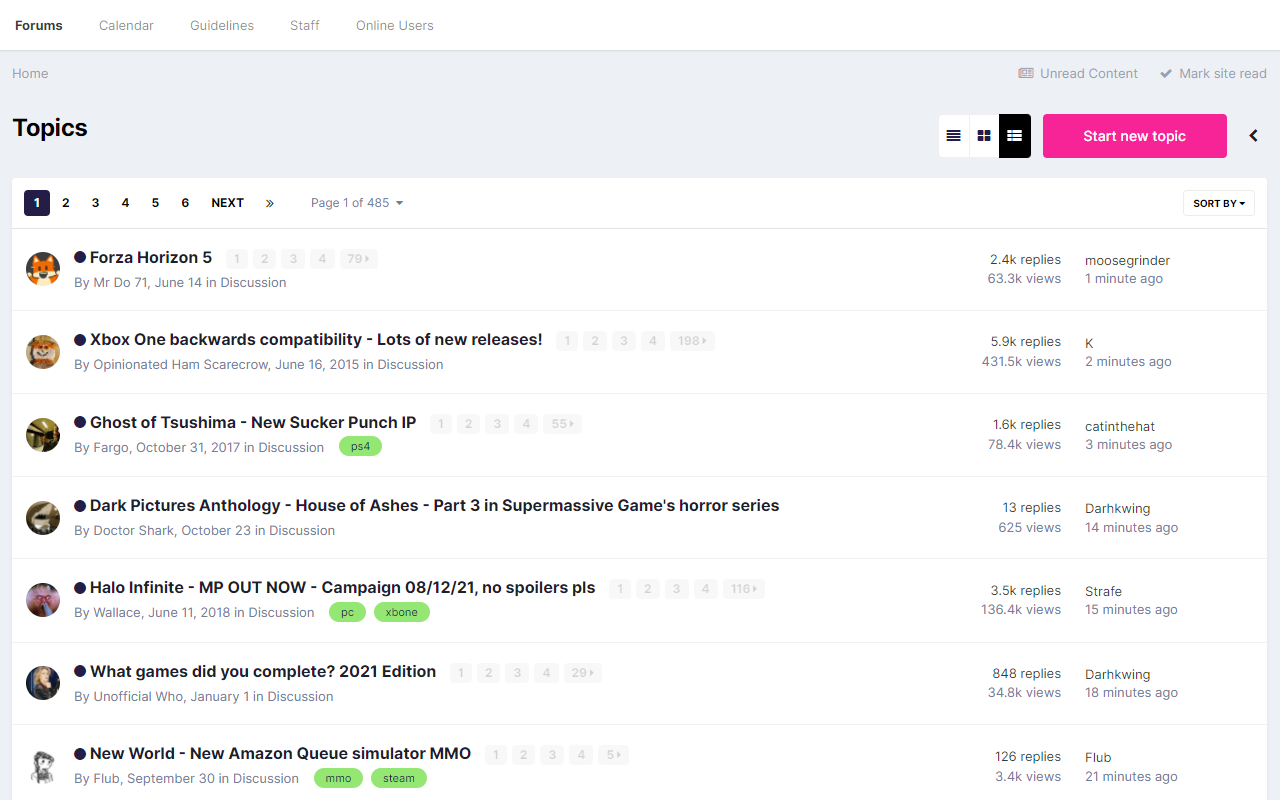Screen dimensions: 1280x800
Task: Click the Unread Content link
Action: click(1078, 73)
